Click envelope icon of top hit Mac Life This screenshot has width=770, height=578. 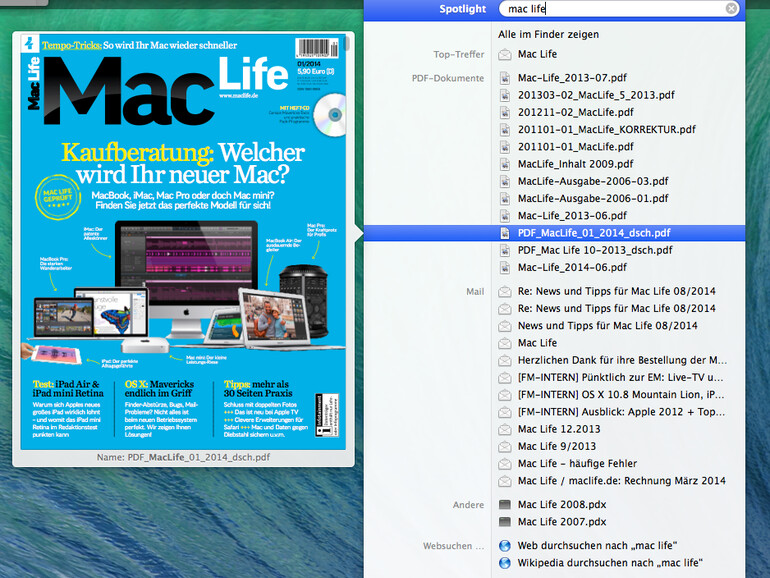pos(504,55)
